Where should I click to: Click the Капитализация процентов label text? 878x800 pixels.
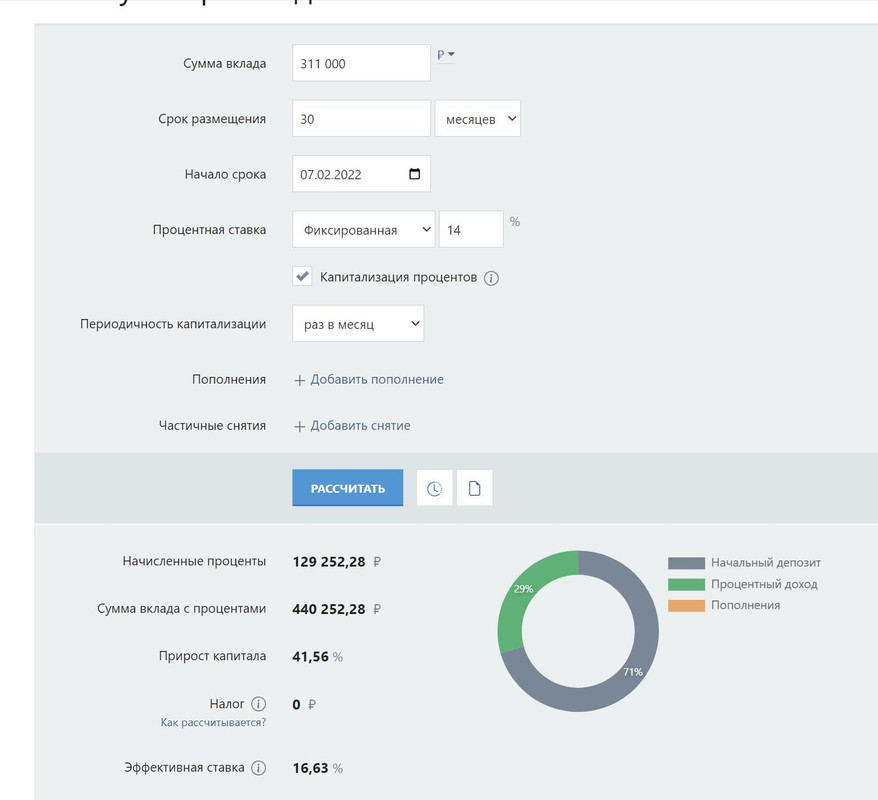(x=398, y=277)
